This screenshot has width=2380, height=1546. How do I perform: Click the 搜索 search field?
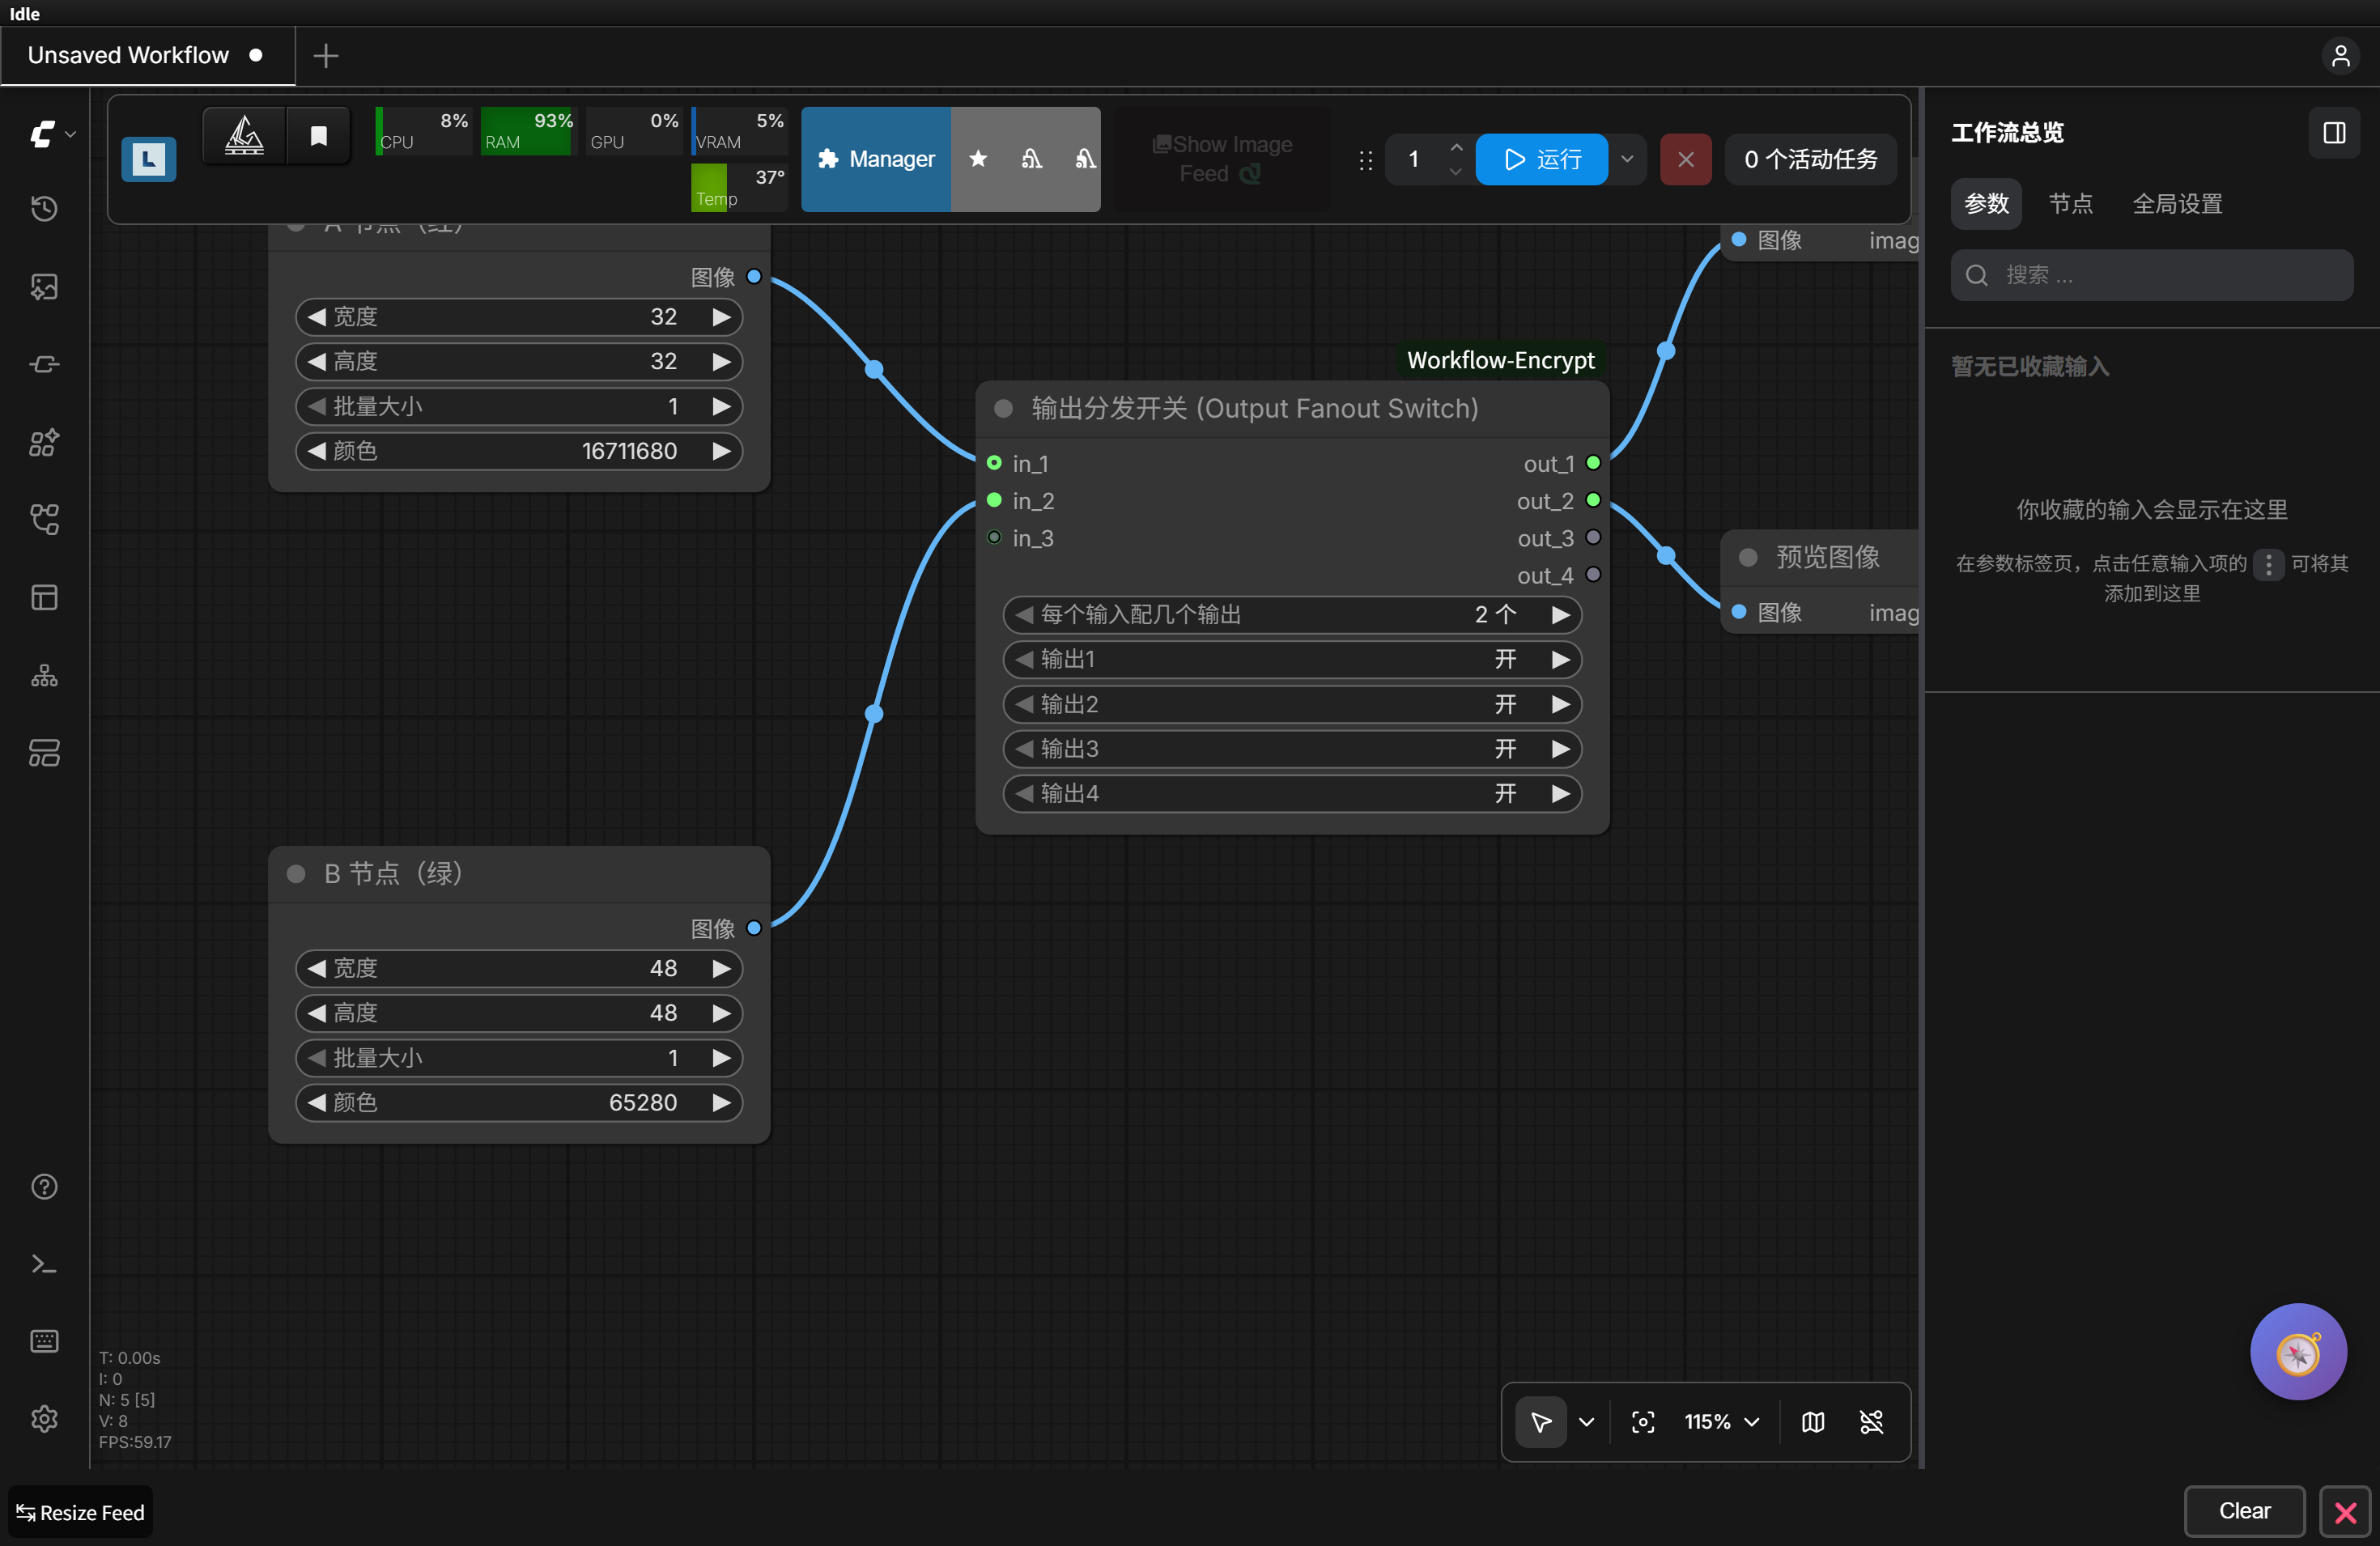click(x=2151, y=275)
